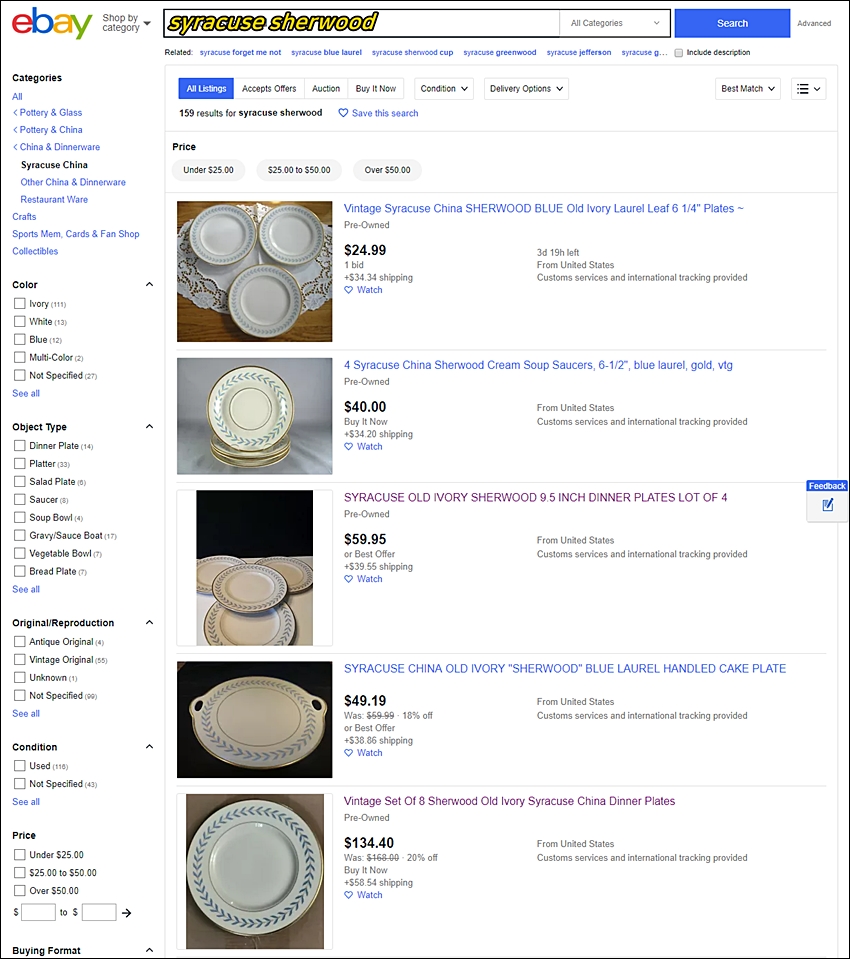Click the blue Search button
850x959 pixels.
[x=733, y=23]
